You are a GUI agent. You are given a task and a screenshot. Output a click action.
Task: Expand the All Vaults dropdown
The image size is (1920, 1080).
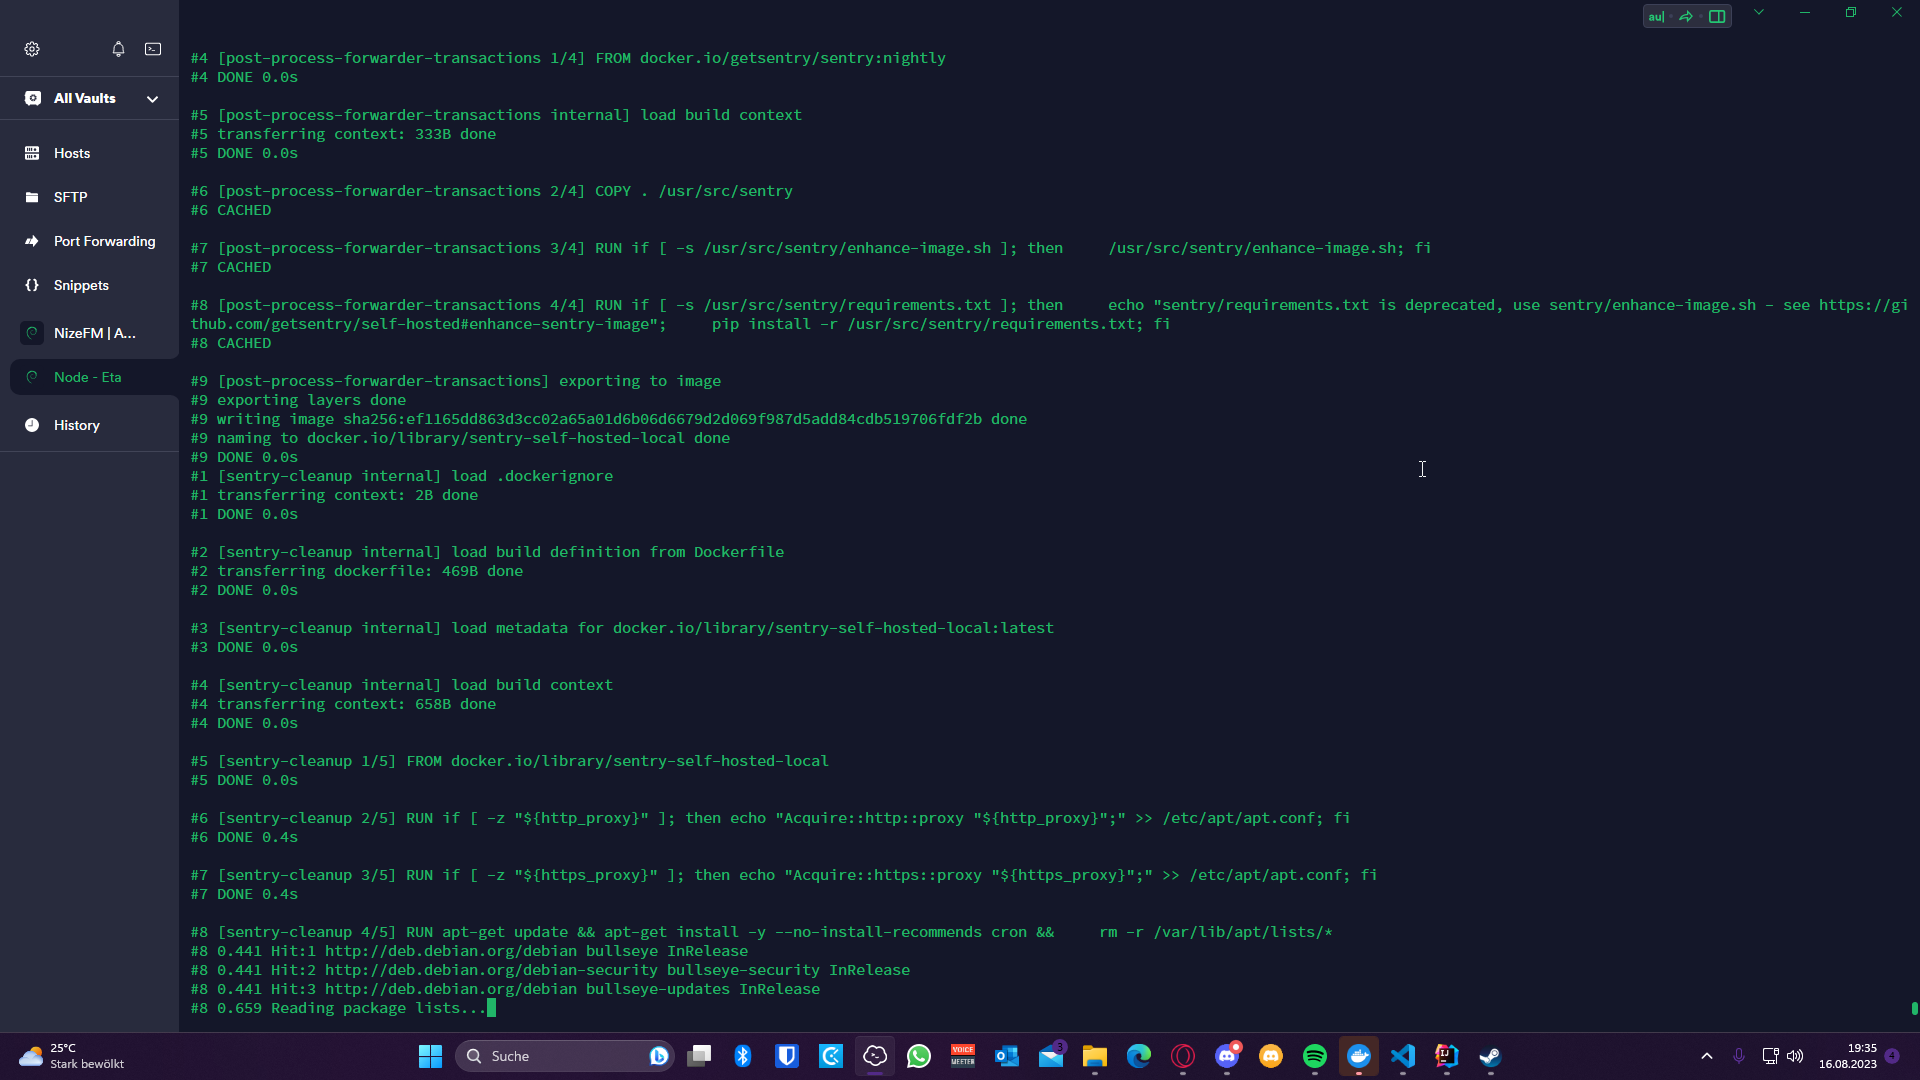(152, 99)
